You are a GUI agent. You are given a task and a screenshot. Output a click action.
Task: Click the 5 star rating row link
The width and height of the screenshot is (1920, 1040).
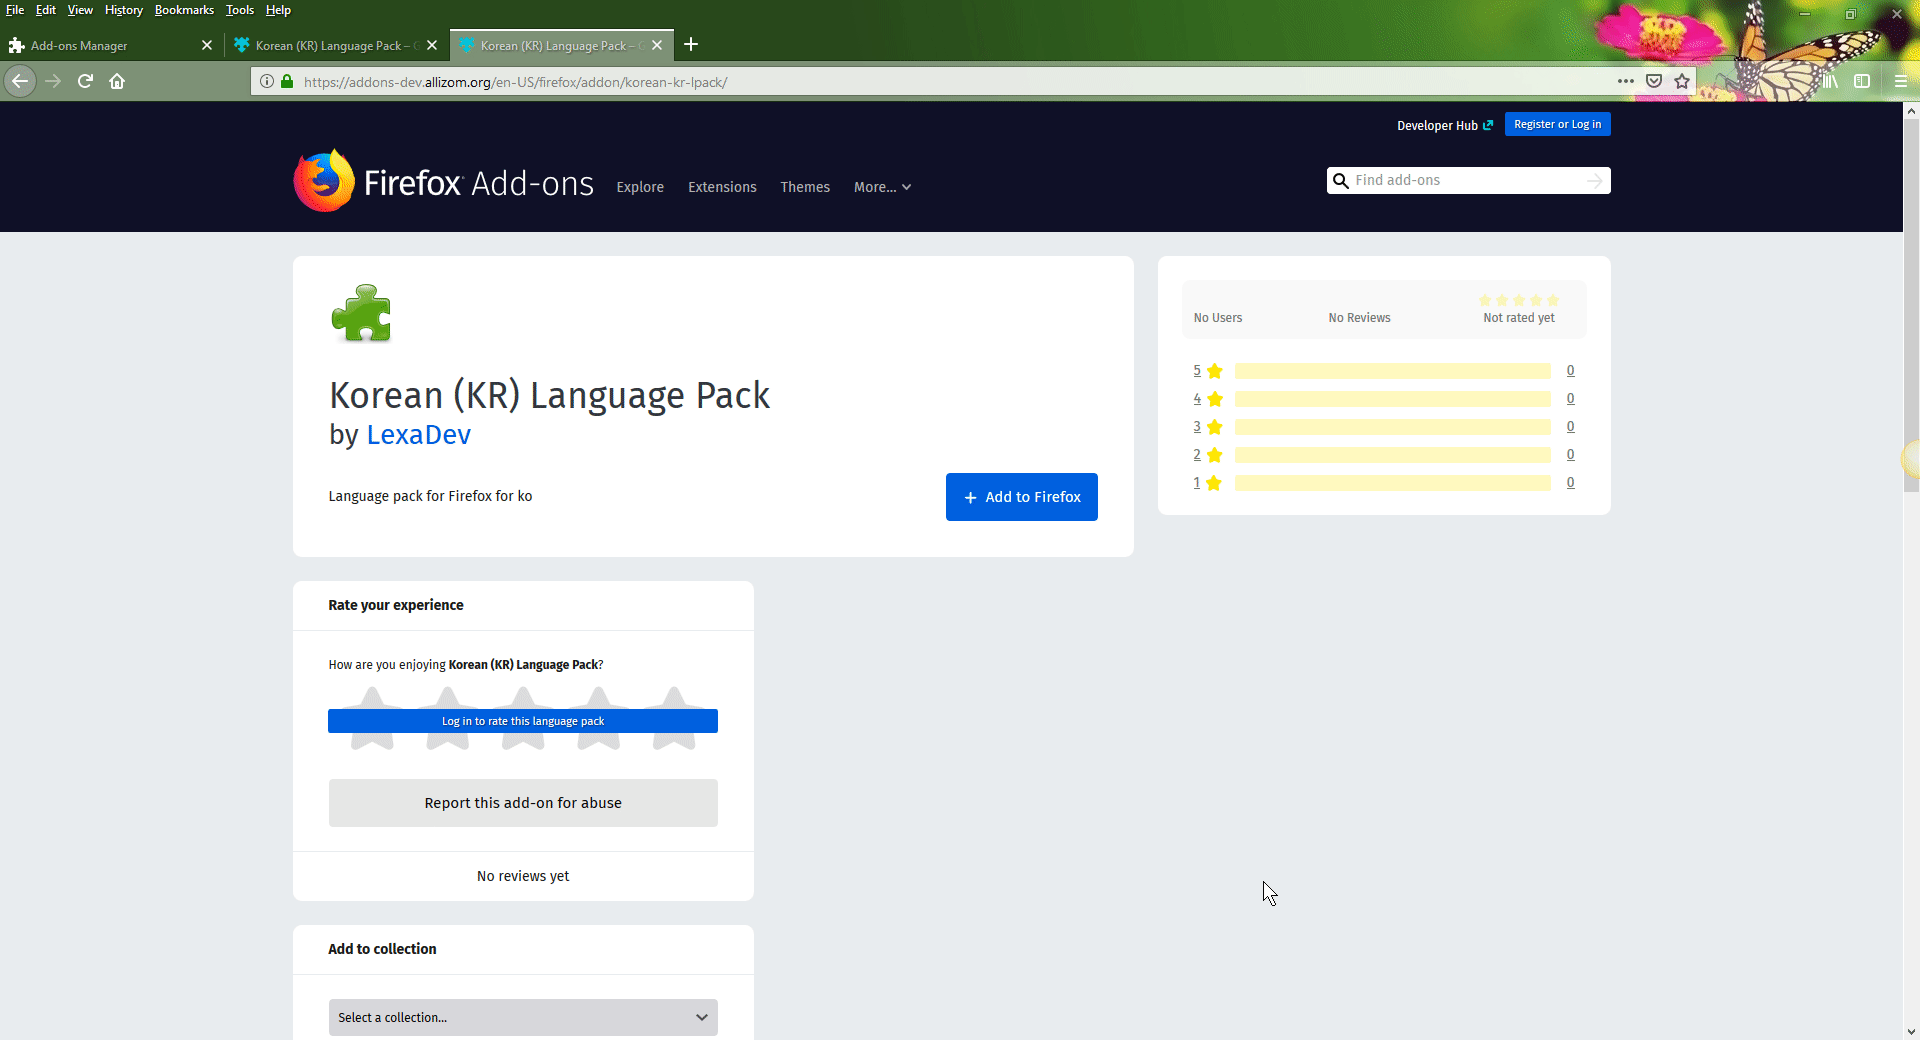1197,371
